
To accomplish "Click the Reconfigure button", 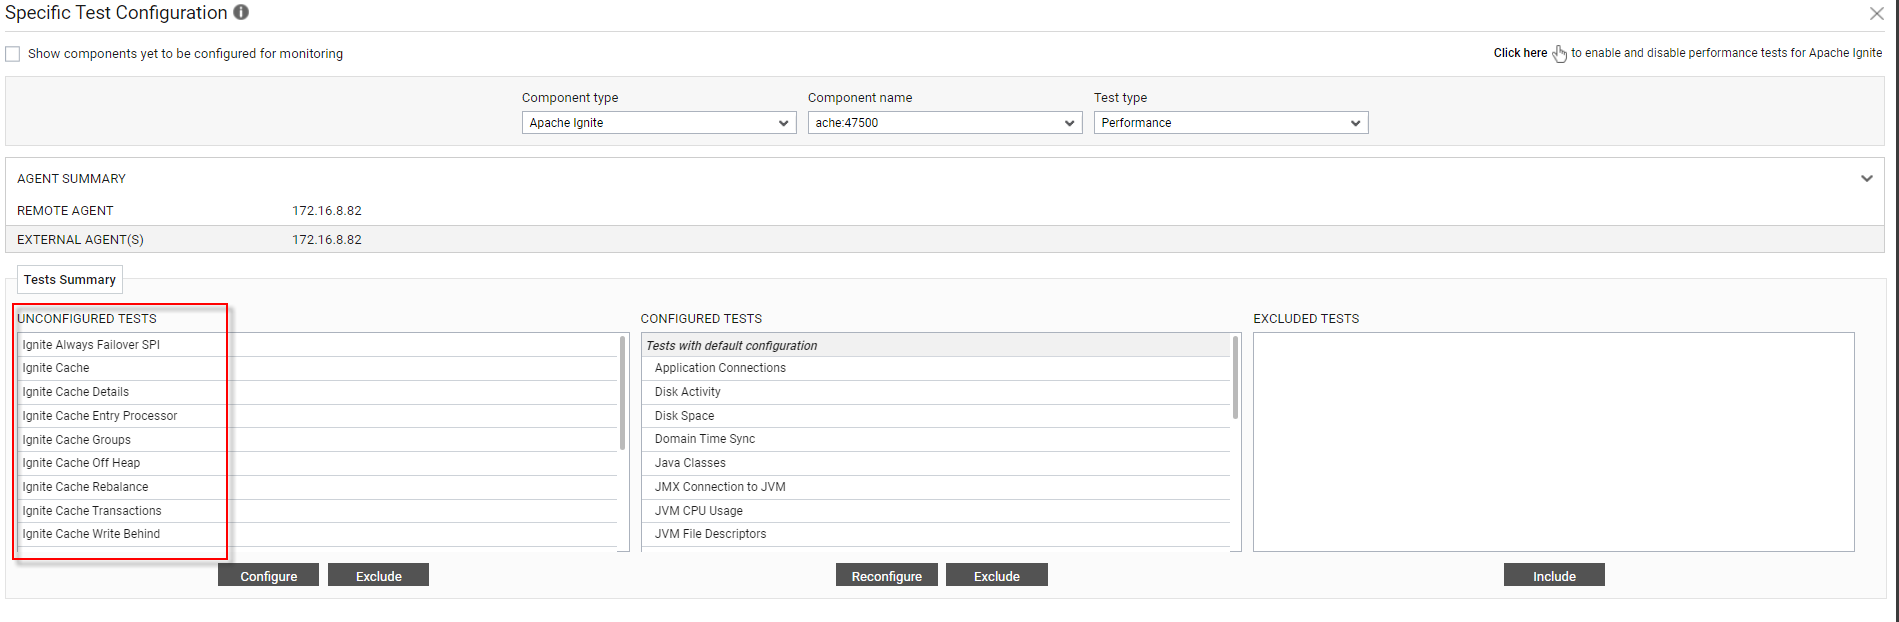I will [x=886, y=576].
